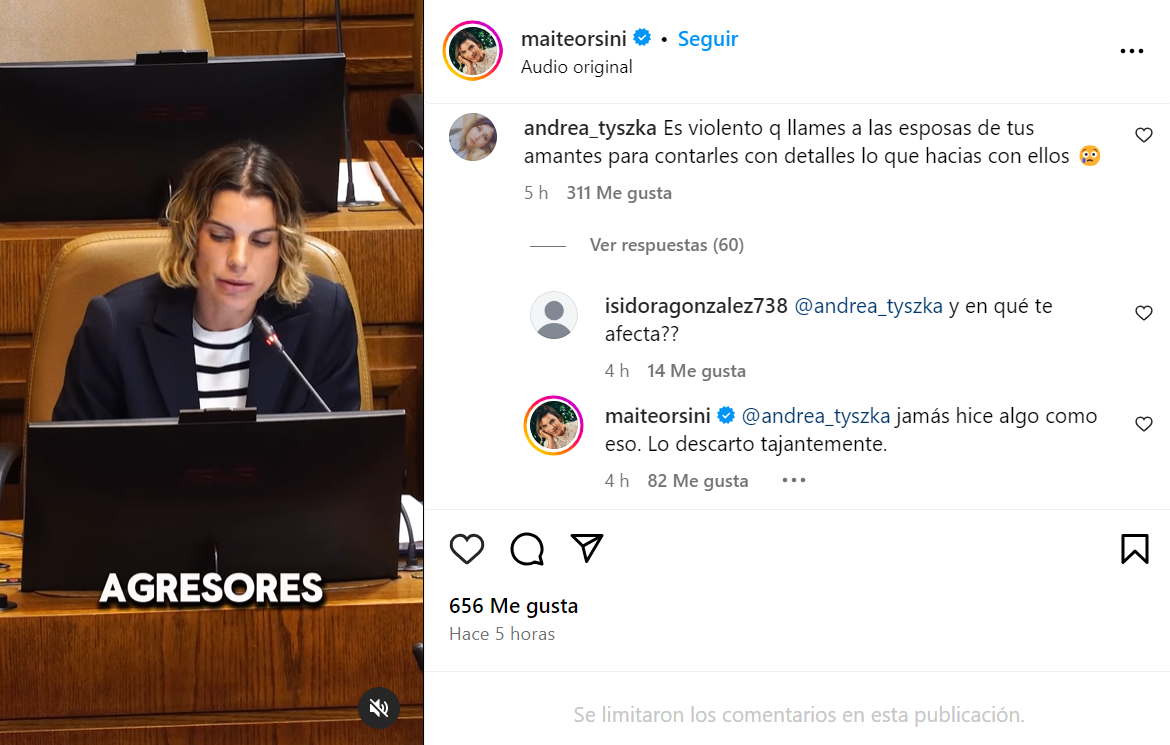This screenshot has width=1170, height=745.
Task: Save the post with the bookmark icon
Action: tap(1134, 549)
